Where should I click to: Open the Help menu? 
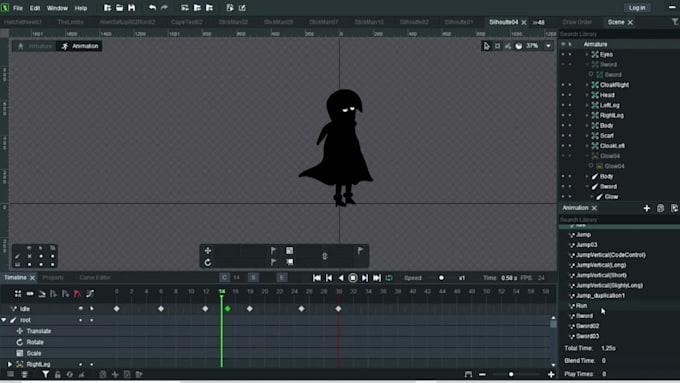[81, 8]
